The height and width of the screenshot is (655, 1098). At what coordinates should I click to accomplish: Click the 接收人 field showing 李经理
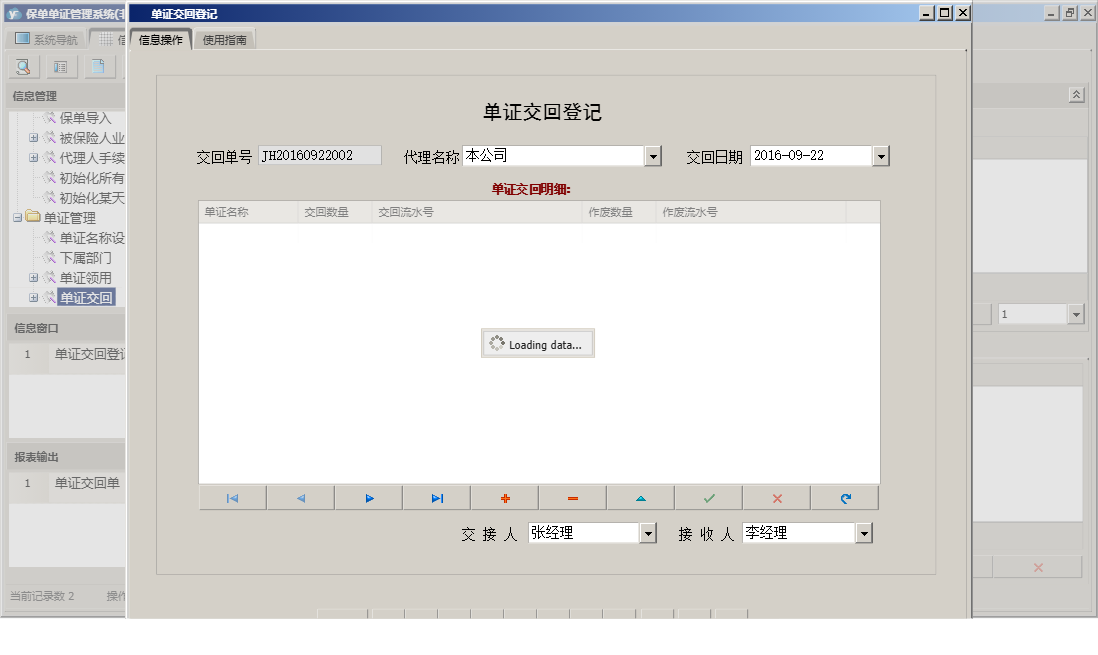(798, 533)
